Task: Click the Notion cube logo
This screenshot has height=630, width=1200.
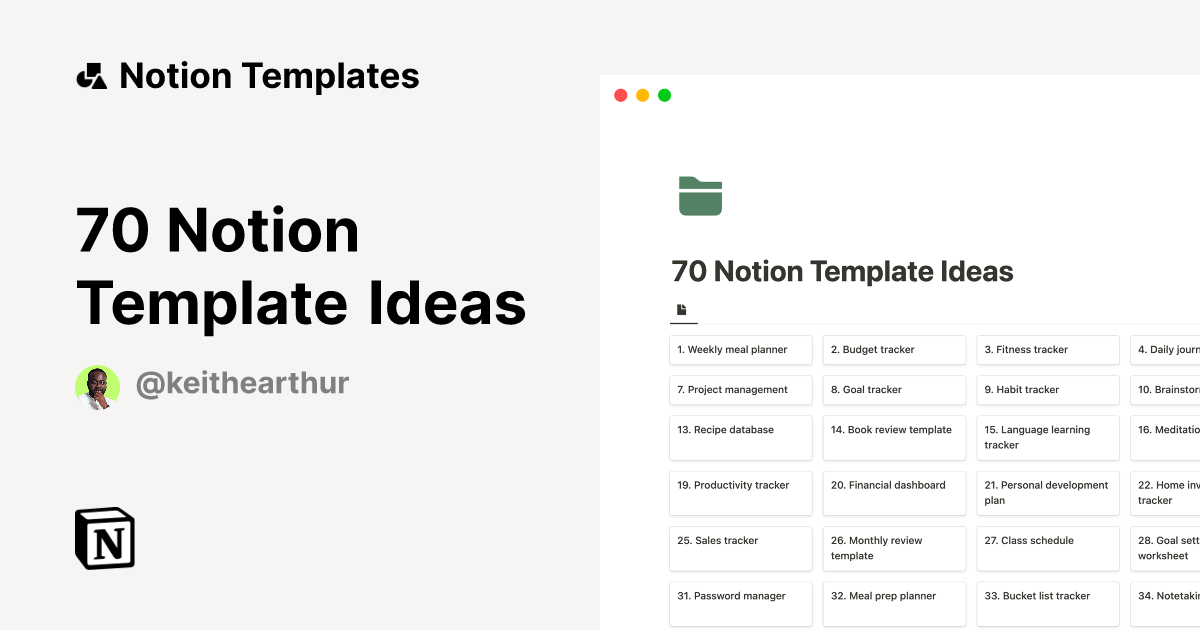Action: (105, 538)
